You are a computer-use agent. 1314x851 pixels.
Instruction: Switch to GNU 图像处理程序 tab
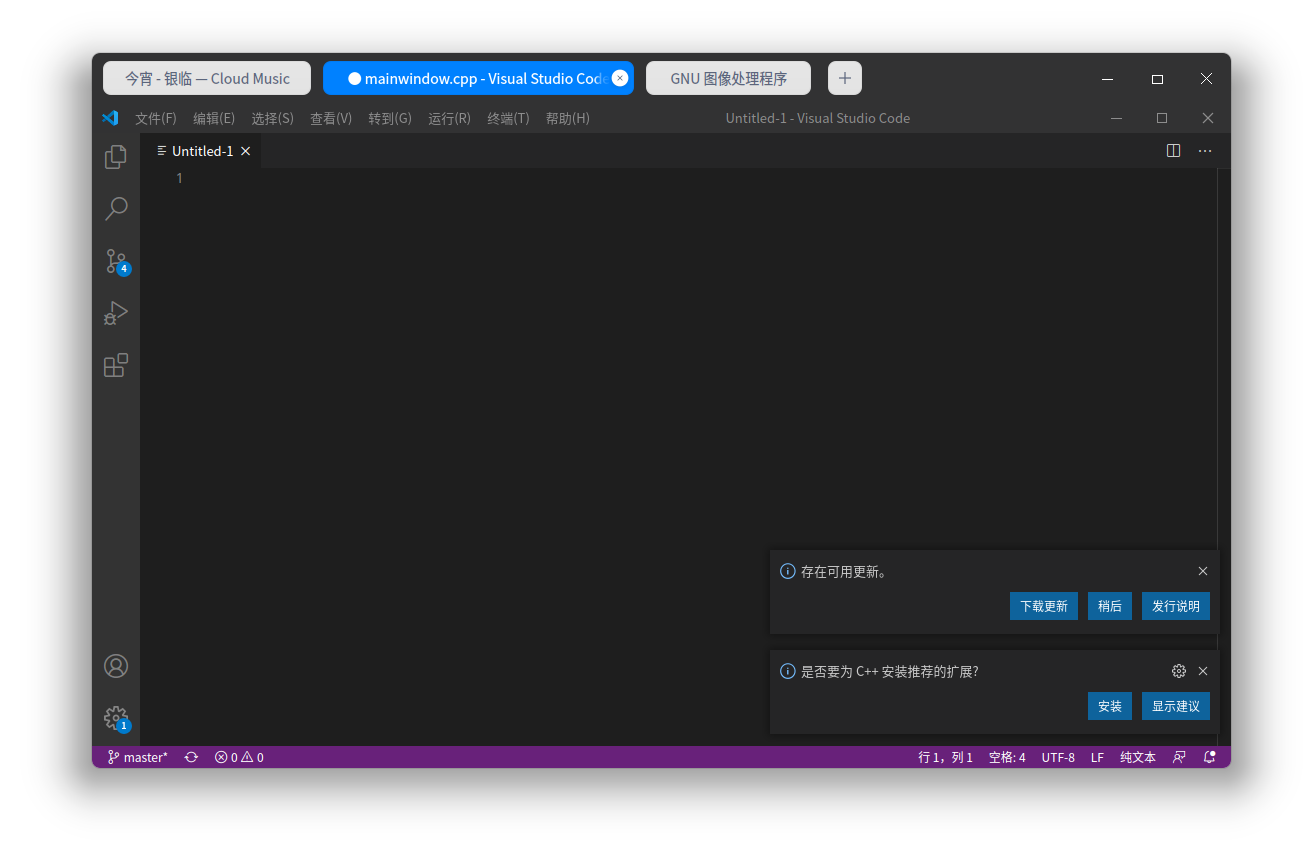click(728, 78)
